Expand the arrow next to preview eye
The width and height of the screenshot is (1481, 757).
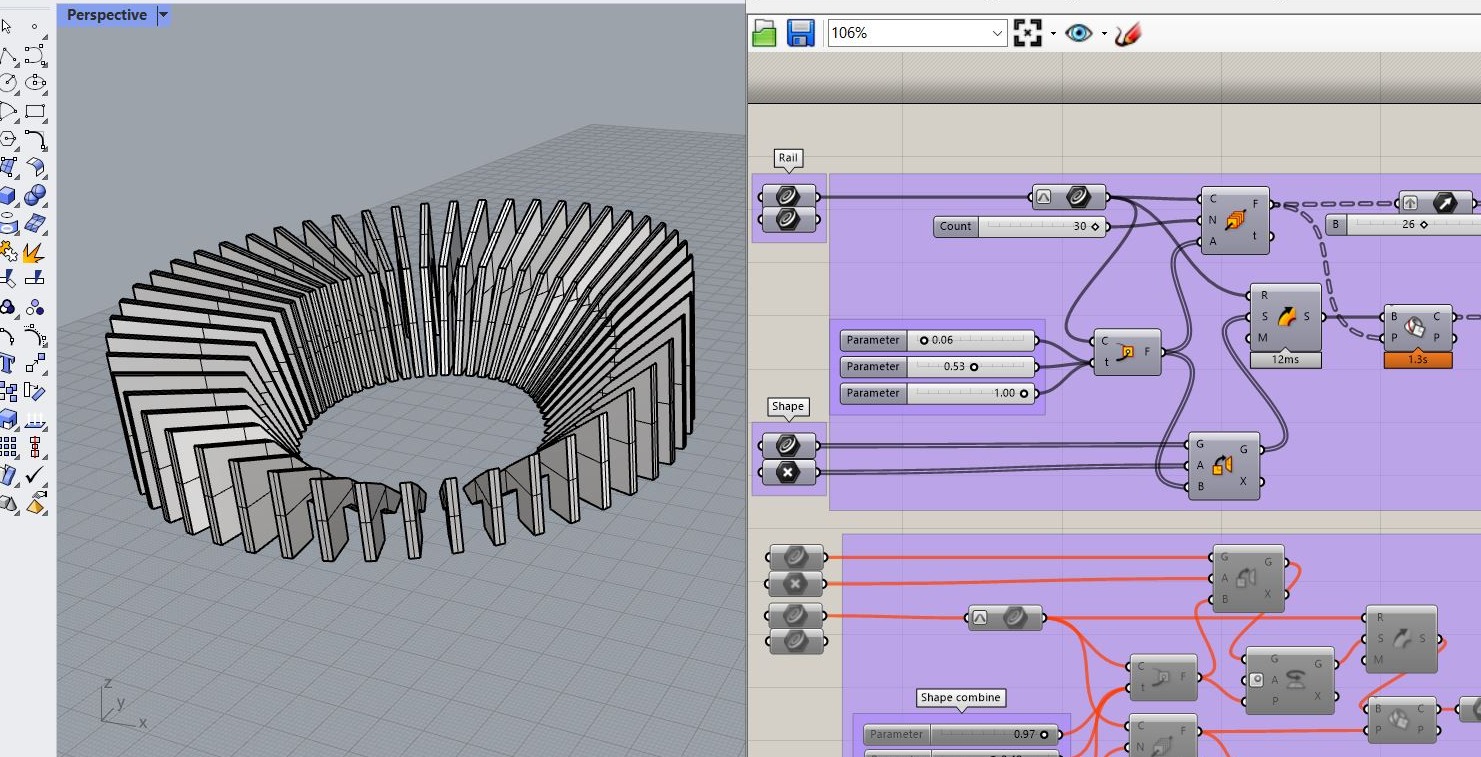pos(1103,34)
